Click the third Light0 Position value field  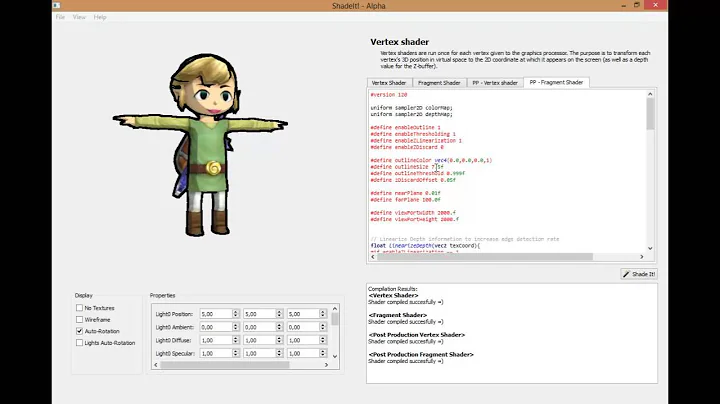tap(303, 314)
